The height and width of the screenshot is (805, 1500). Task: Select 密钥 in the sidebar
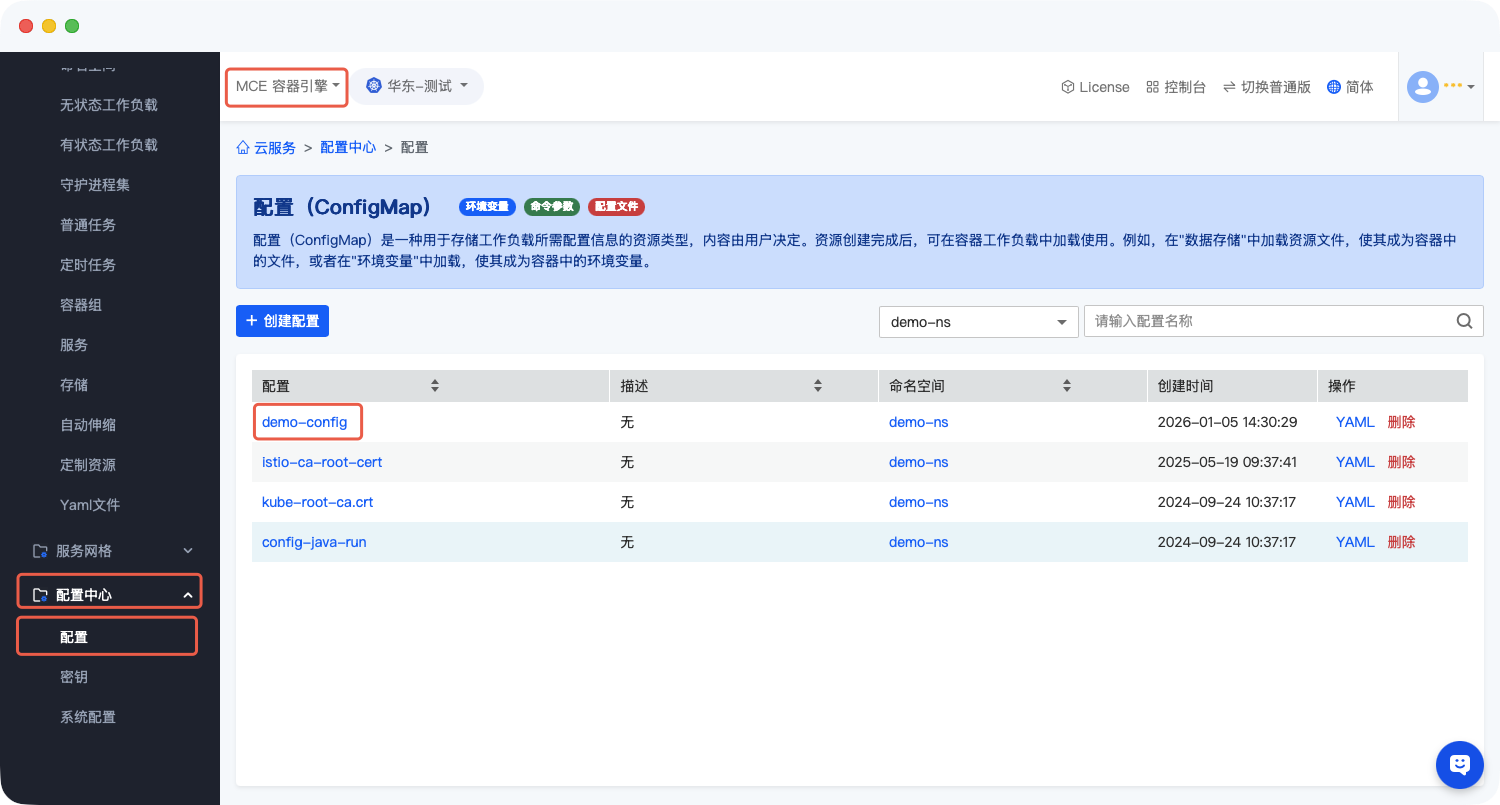pos(74,677)
